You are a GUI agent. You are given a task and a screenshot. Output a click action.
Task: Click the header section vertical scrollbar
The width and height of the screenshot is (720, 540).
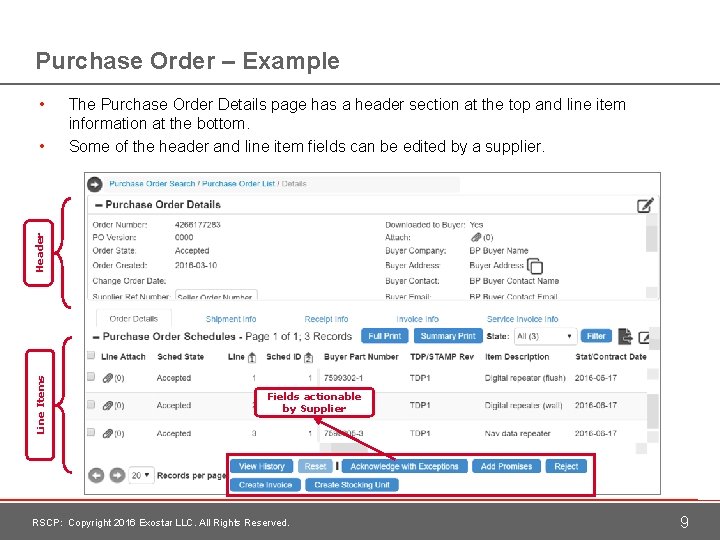point(651,239)
